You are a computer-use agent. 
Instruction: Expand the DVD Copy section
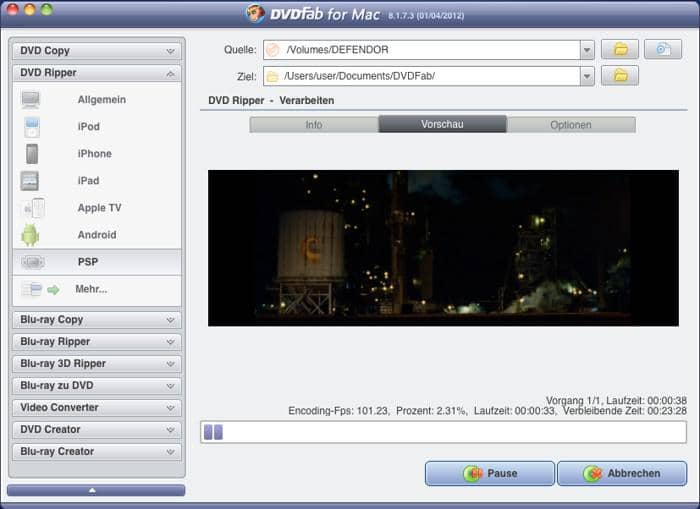tap(97, 51)
